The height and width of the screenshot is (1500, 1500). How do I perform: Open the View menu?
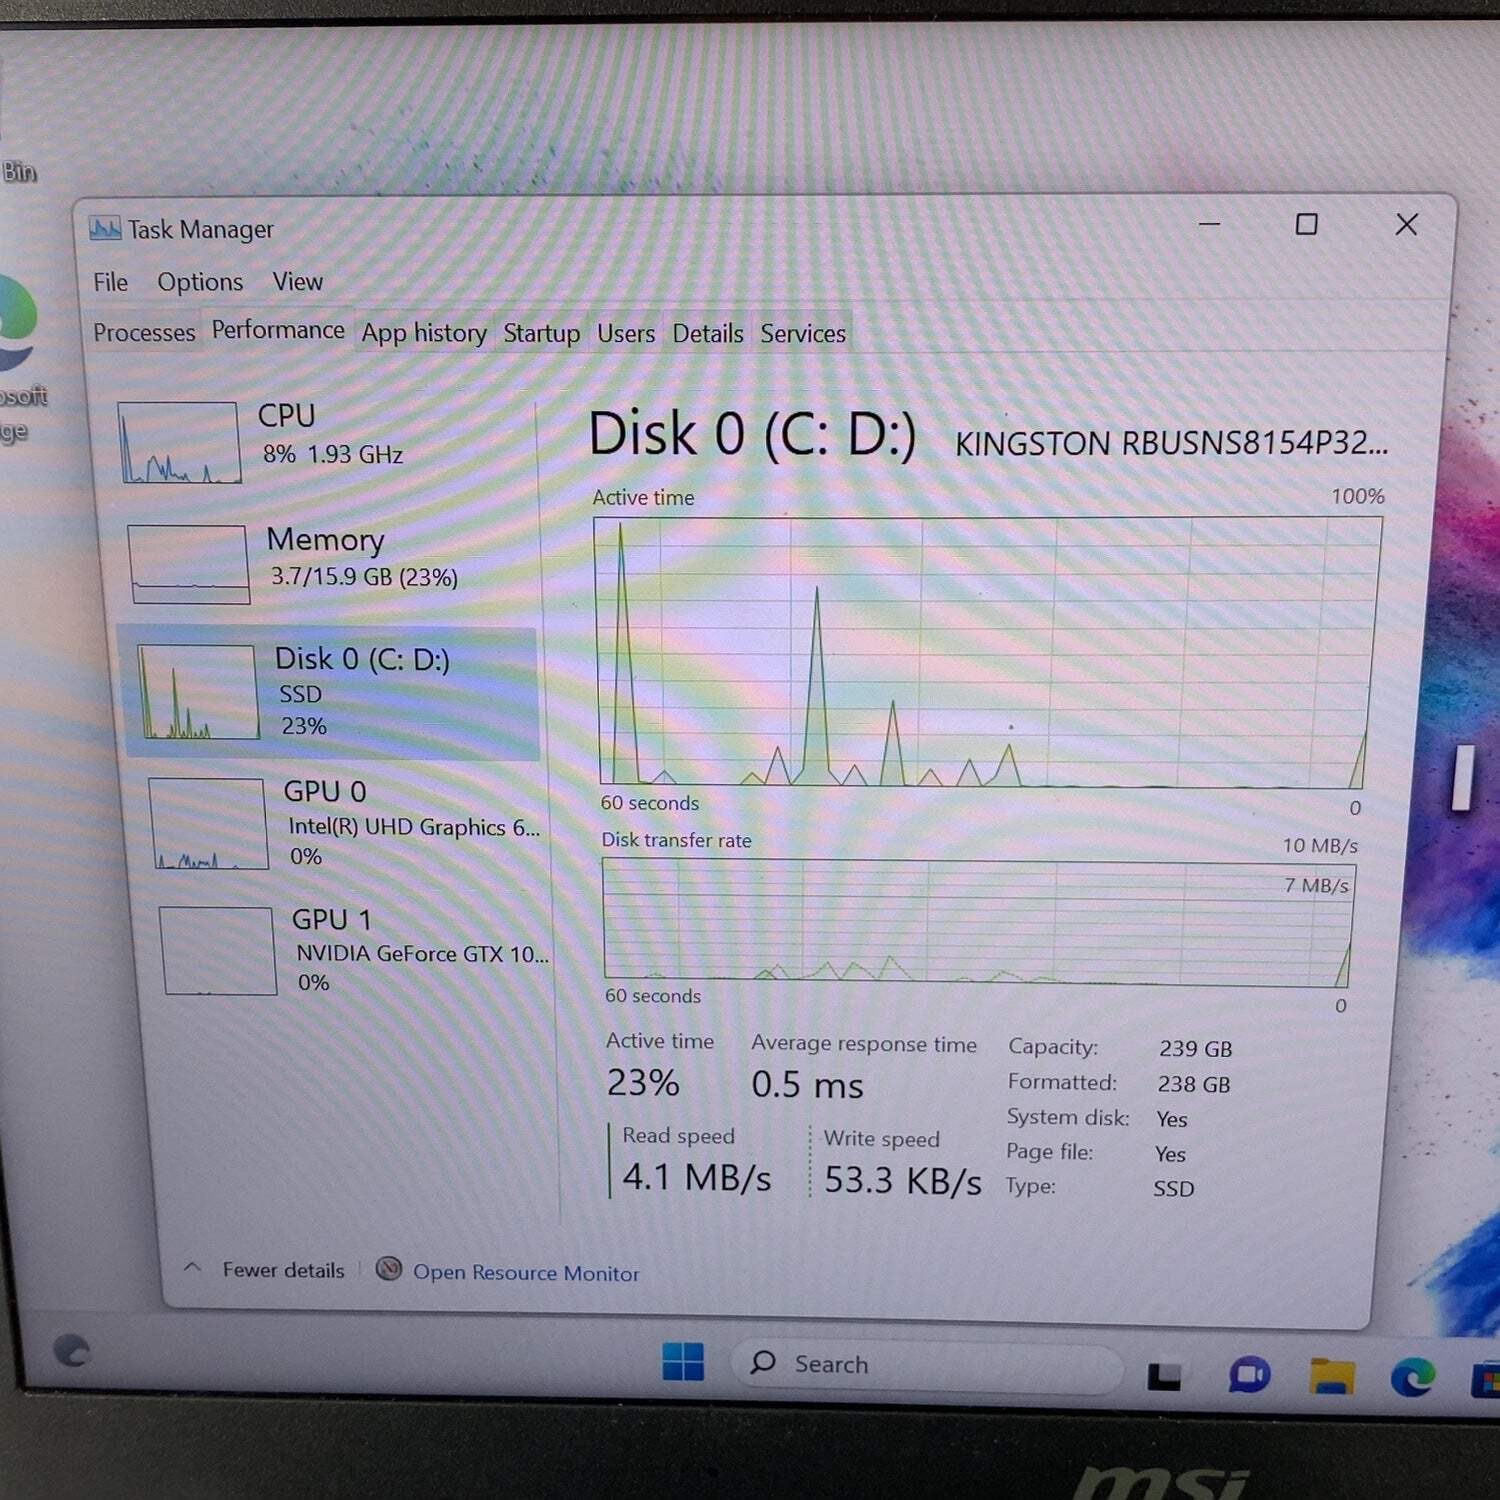pyautogui.click(x=298, y=282)
